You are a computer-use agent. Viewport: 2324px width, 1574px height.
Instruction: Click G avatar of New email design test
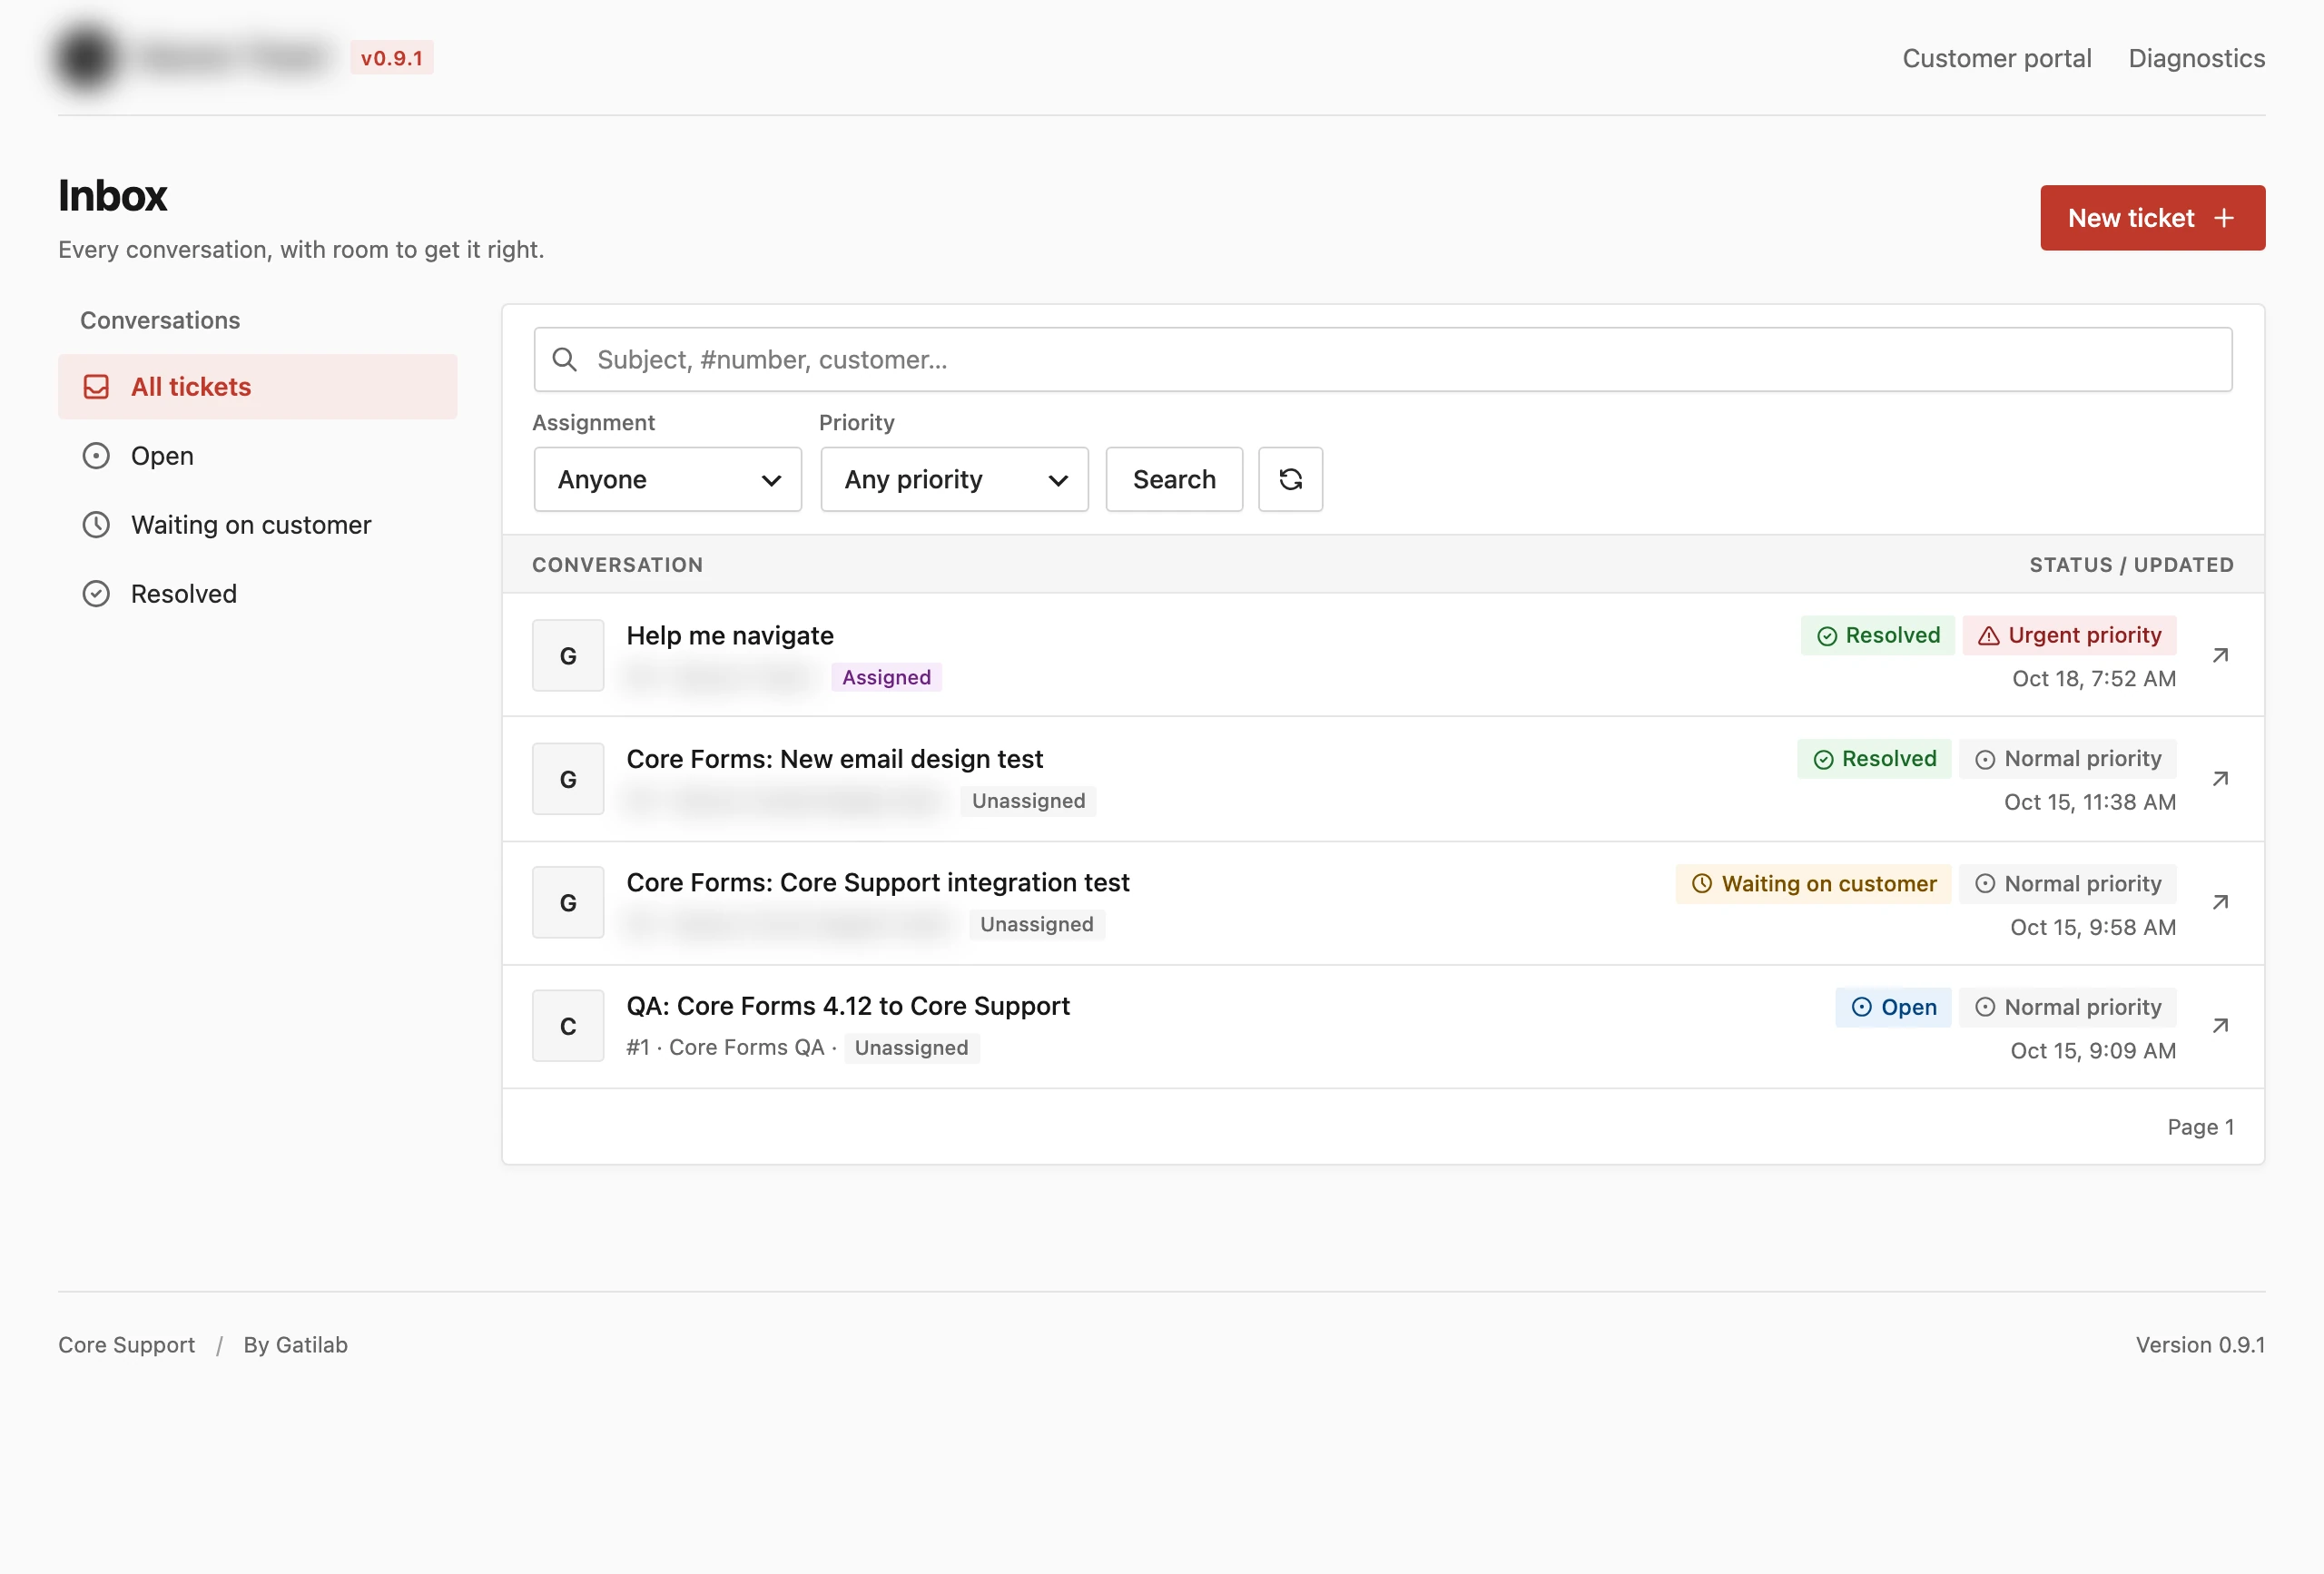(568, 778)
